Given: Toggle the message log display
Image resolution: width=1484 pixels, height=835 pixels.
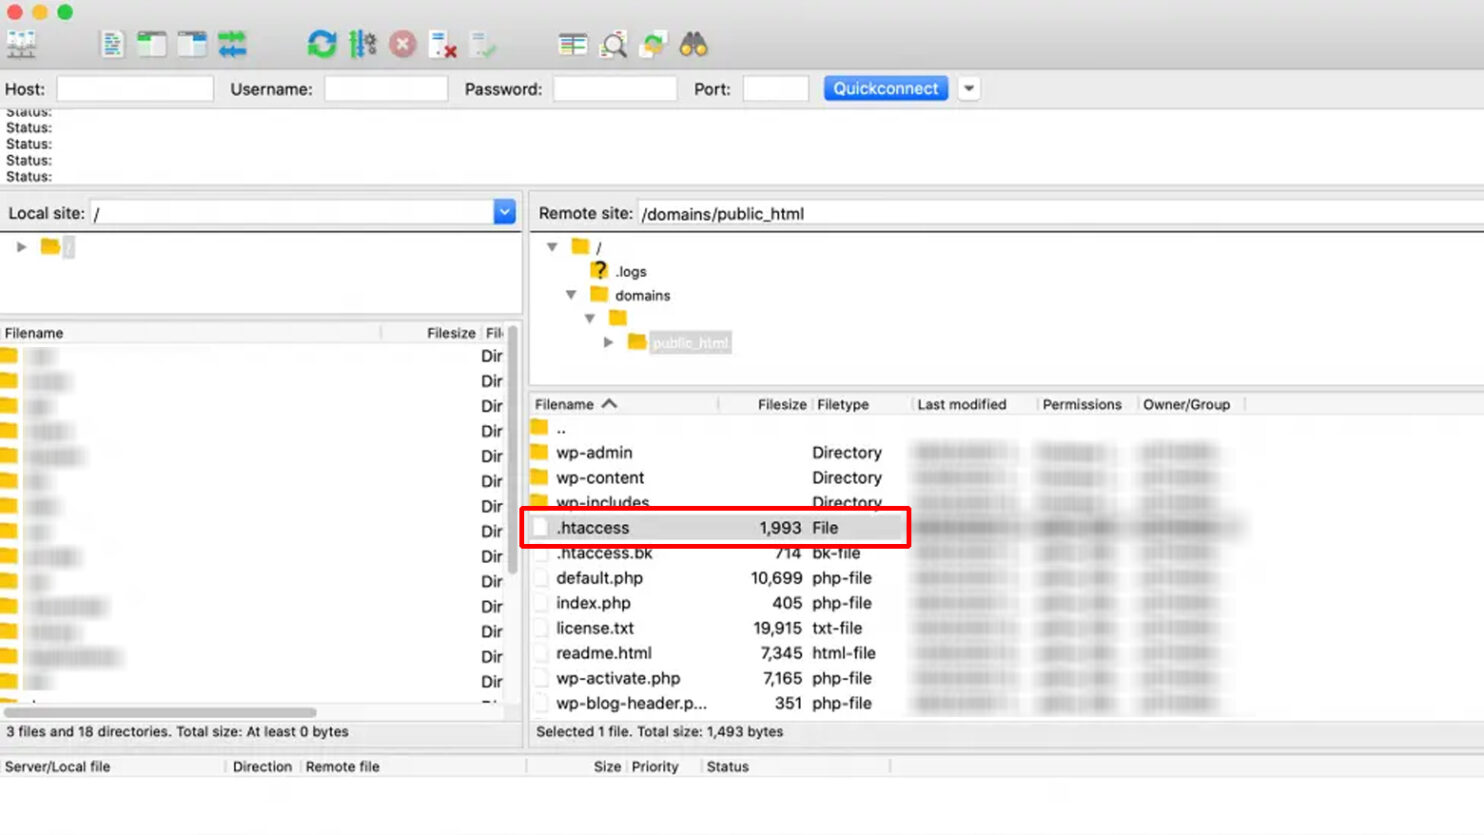Looking at the screenshot, I should [x=112, y=44].
